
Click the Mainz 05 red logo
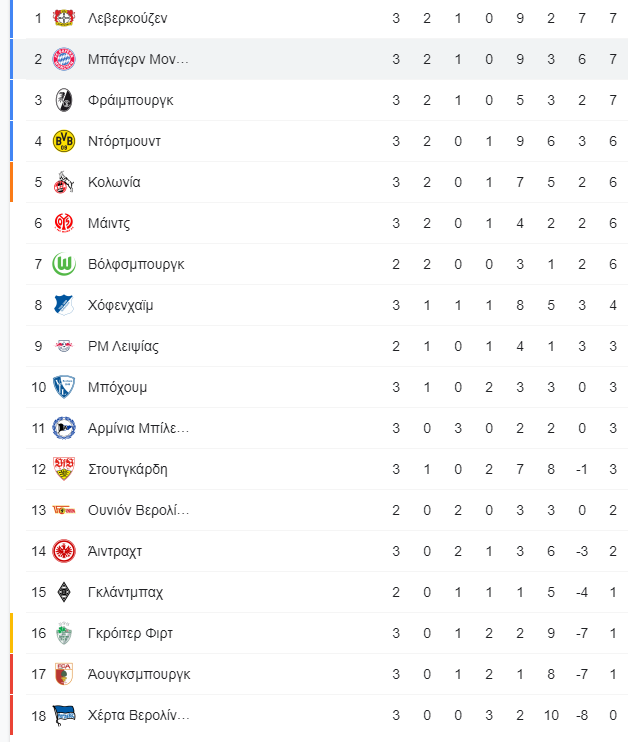click(x=64, y=223)
